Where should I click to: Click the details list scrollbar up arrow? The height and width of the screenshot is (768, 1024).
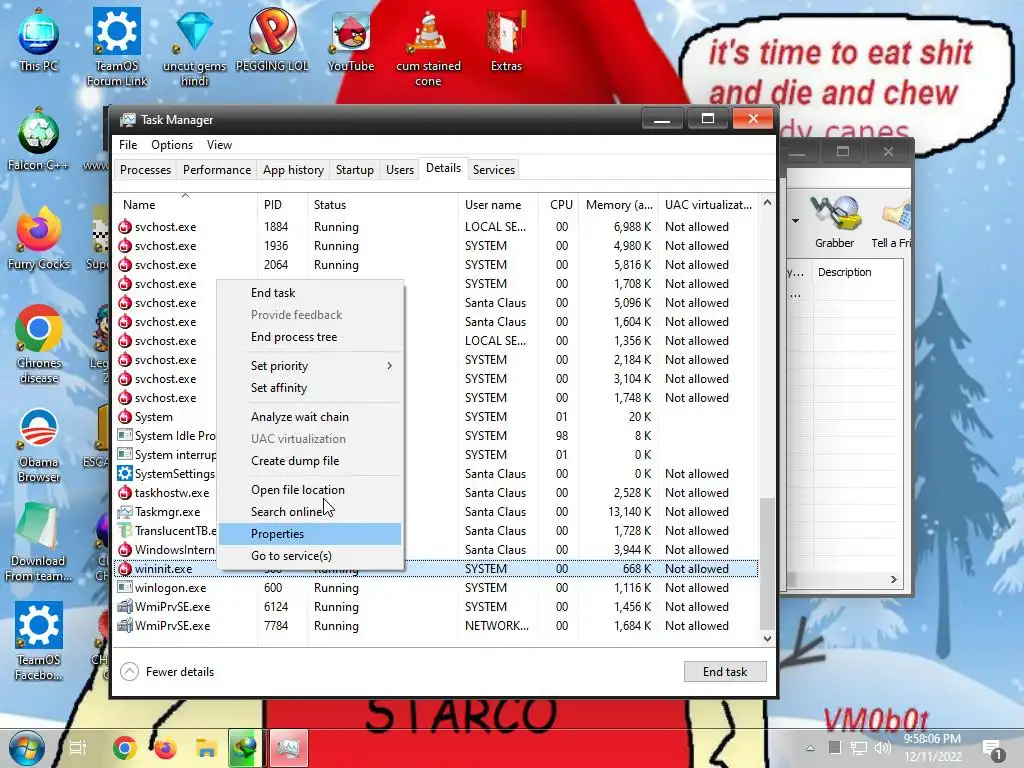pyautogui.click(x=767, y=202)
